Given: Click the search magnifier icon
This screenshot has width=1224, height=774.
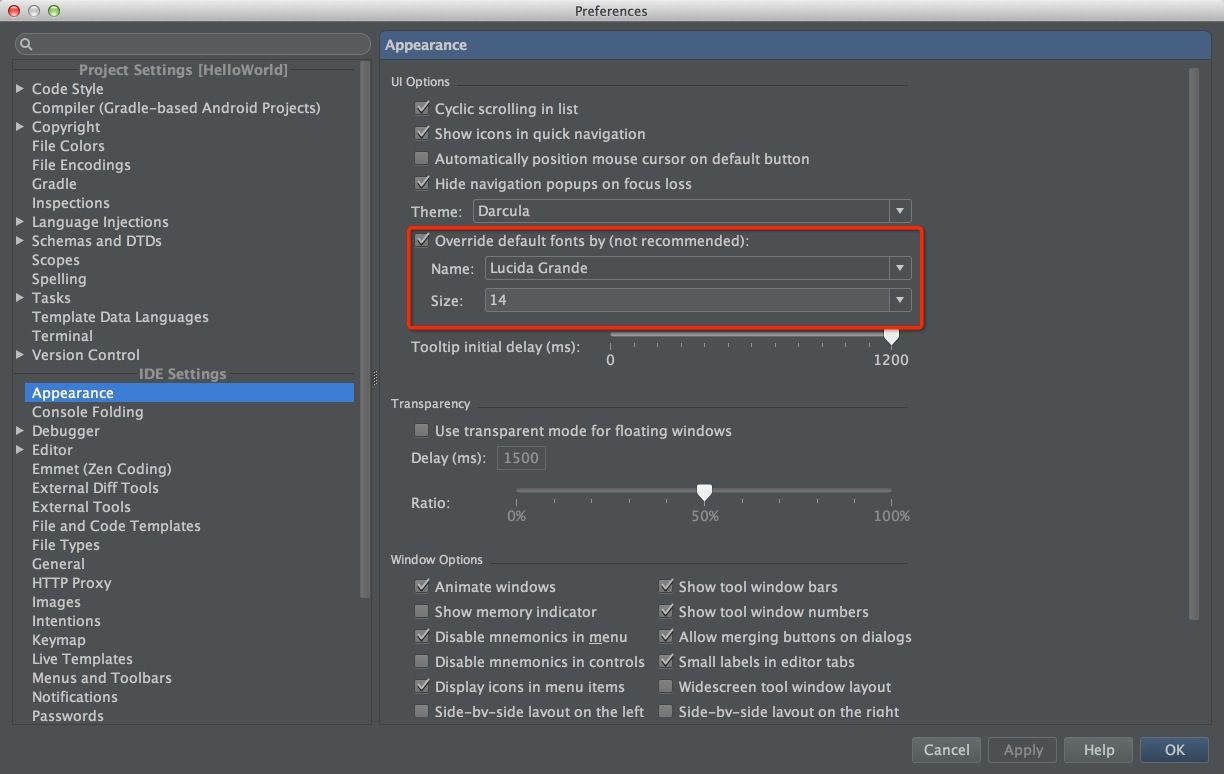Looking at the screenshot, I should [x=26, y=45].
